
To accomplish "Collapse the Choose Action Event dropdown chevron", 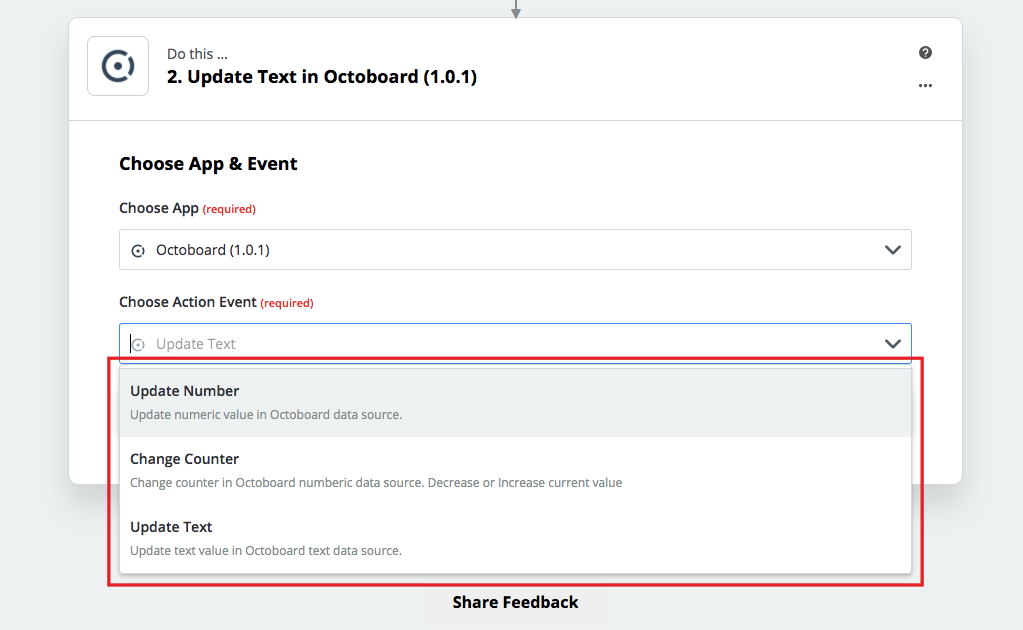I will pyautogui.click(x=893, y=344).
